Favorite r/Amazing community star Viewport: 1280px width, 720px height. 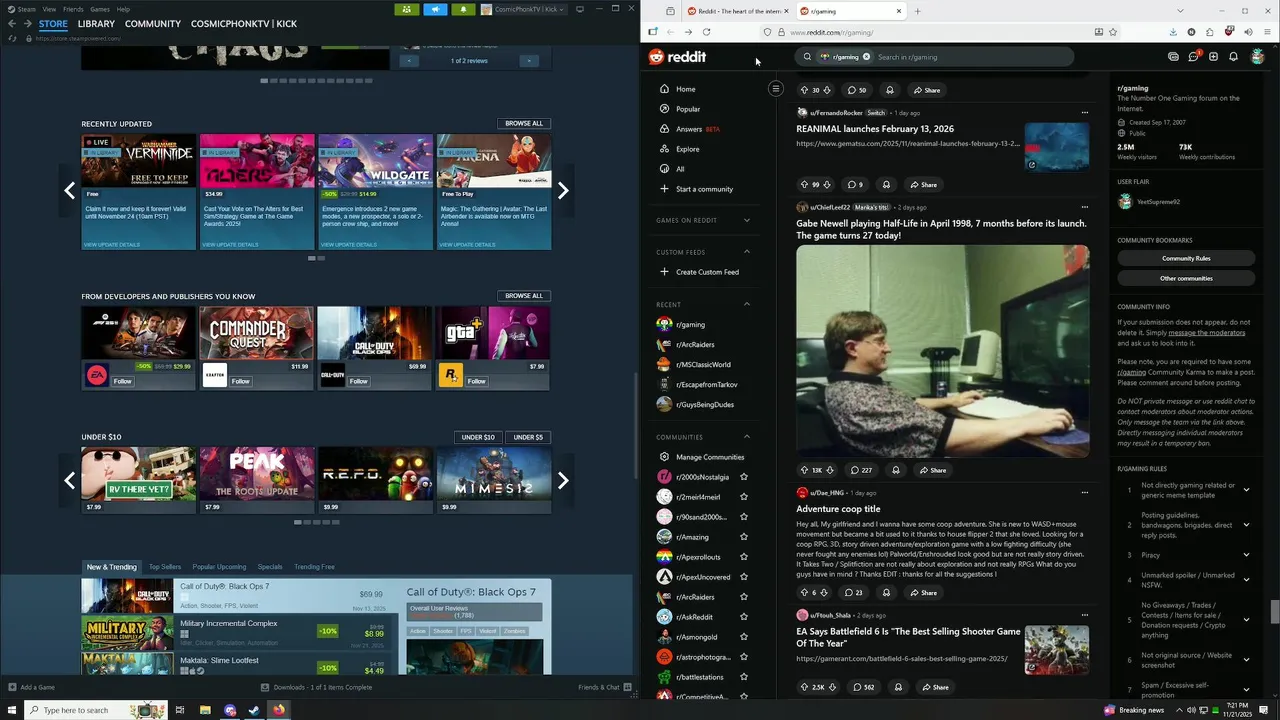pos(743,537)
